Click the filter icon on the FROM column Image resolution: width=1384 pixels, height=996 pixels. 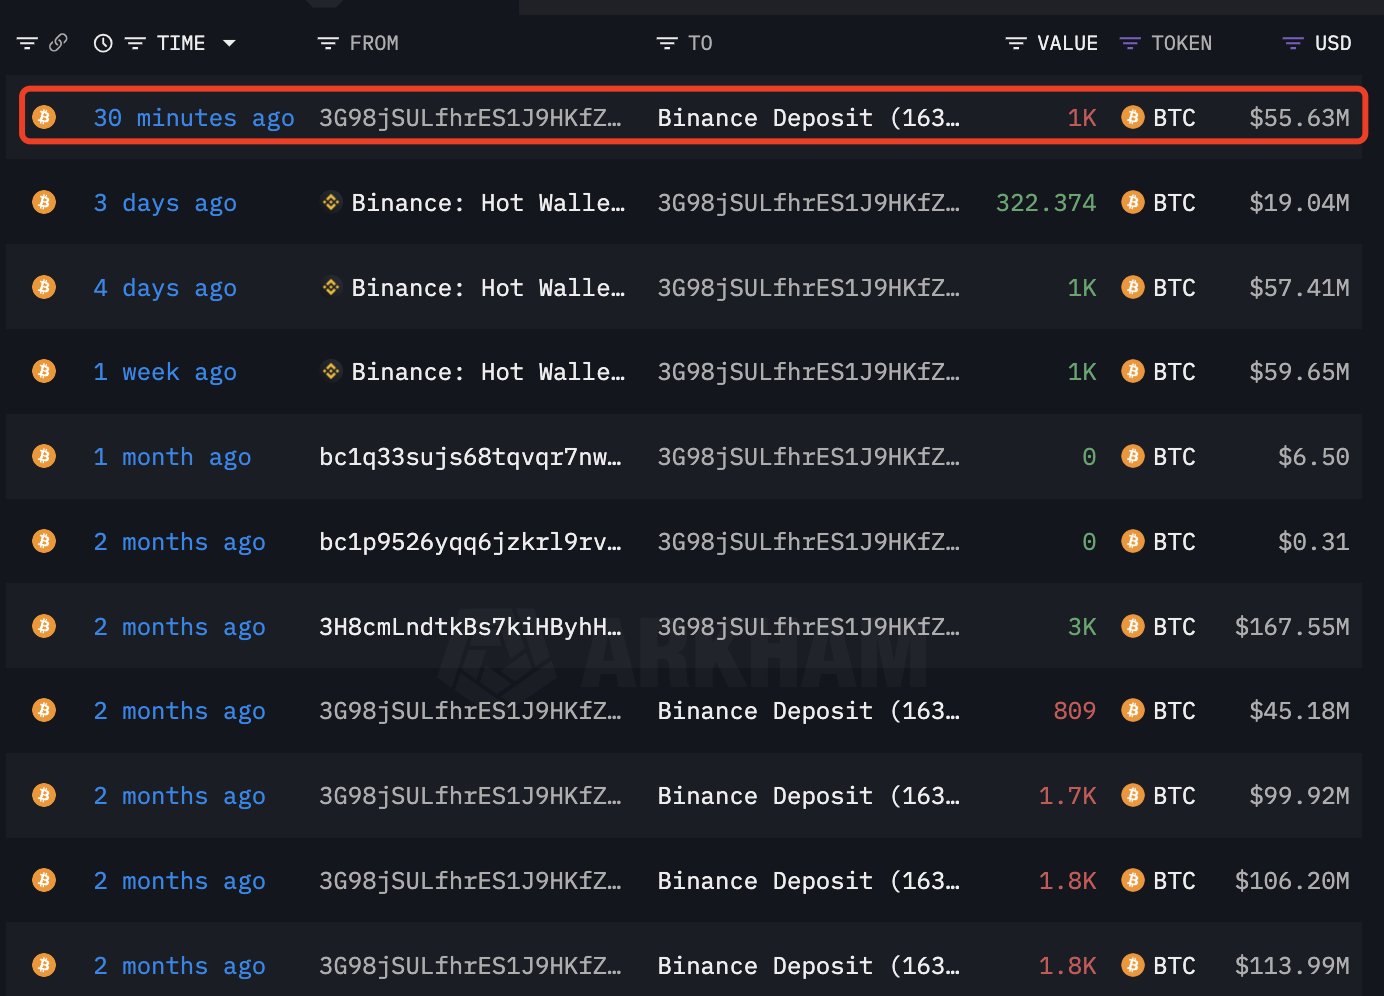[326, 42]
